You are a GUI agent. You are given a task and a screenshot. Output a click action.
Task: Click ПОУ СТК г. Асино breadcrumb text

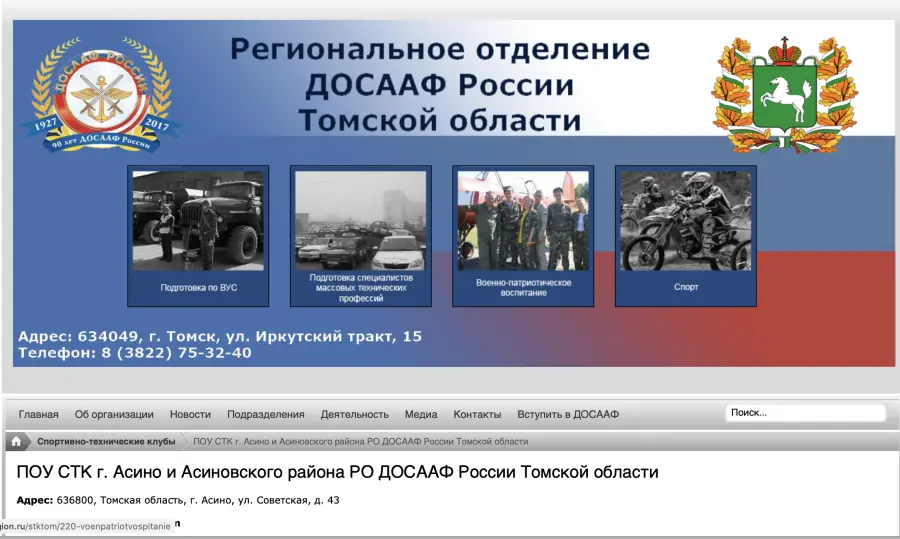coord(360,441)
